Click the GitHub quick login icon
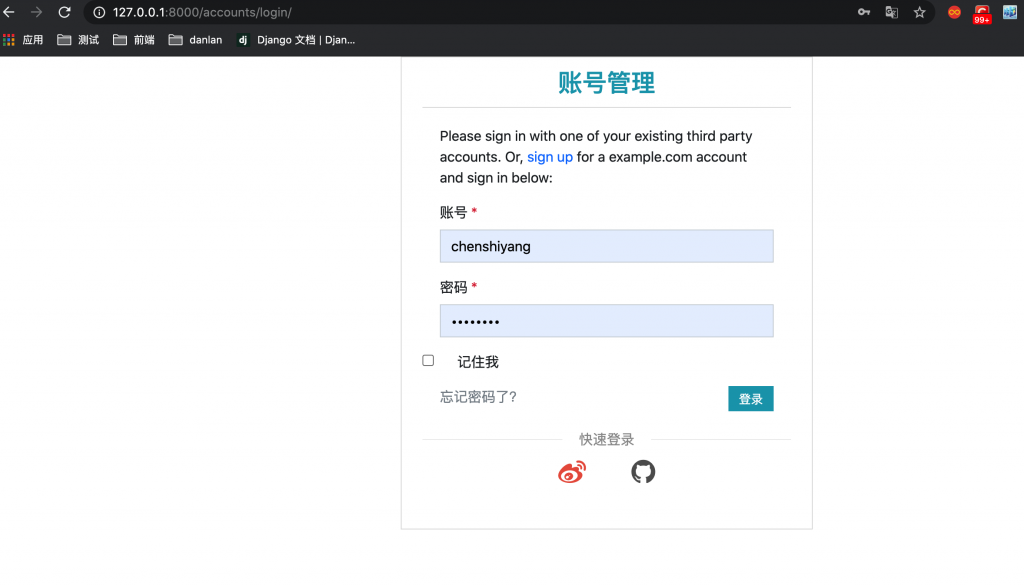This screenshot has height=586, width=1024. [643, 472]
